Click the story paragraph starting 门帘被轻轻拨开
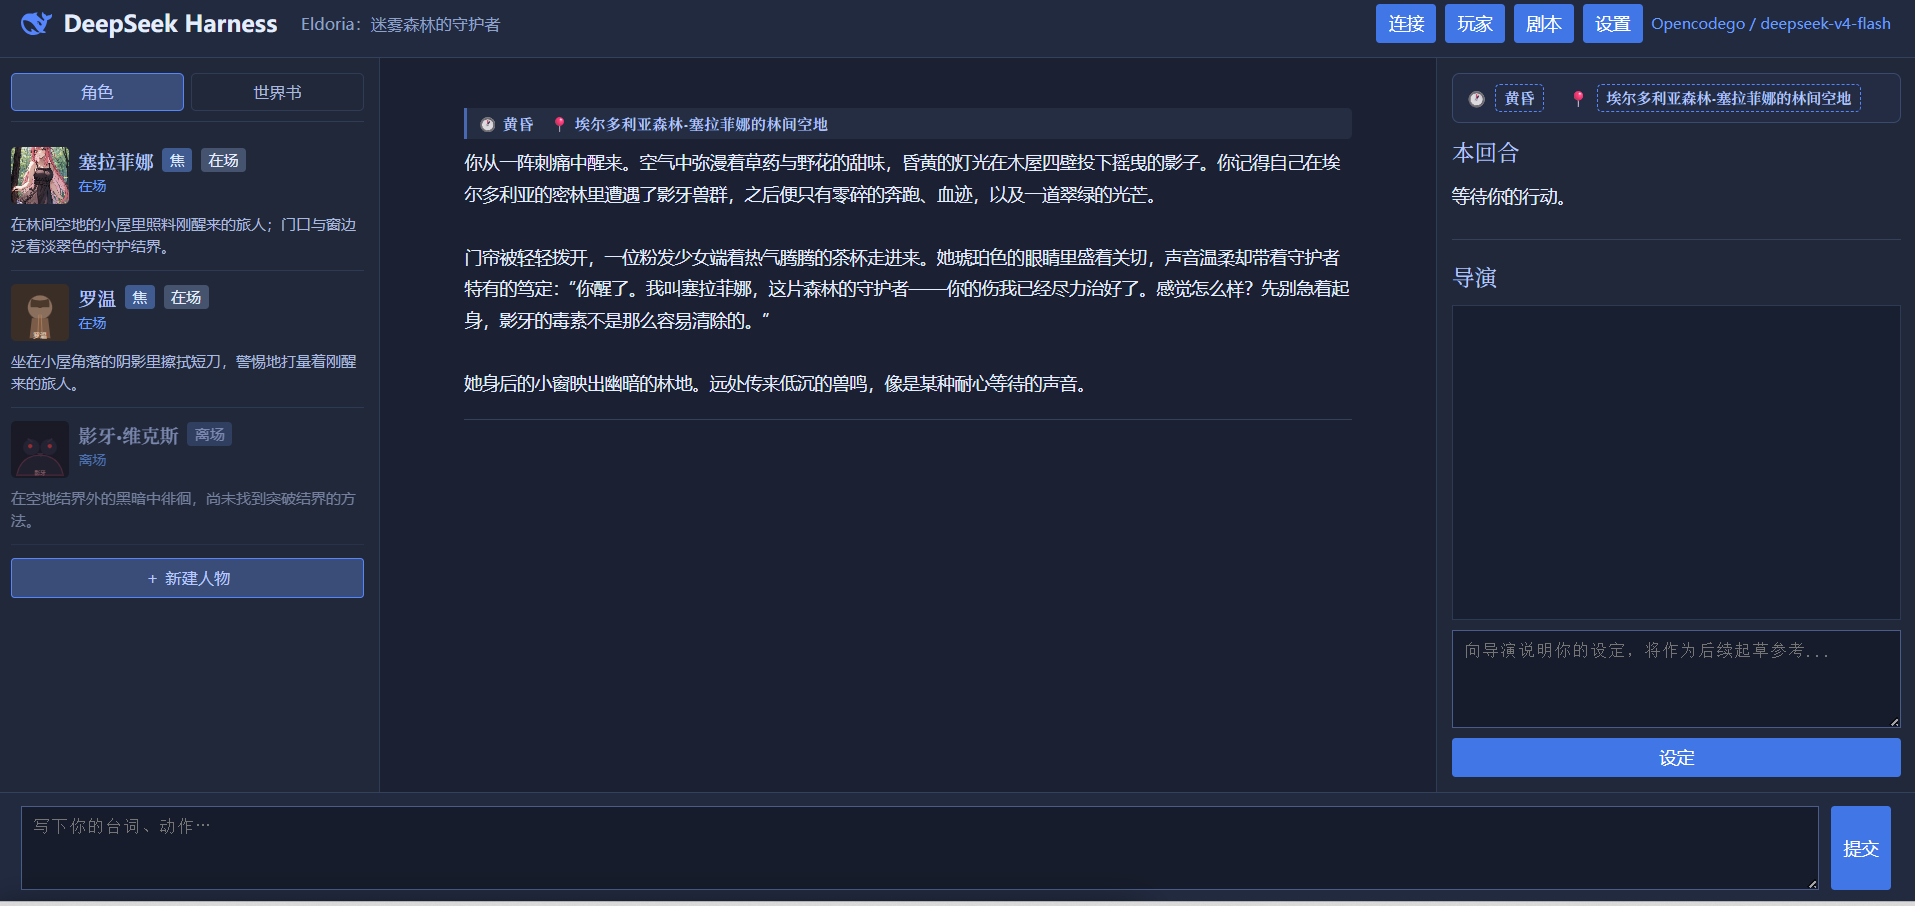The height and width of the screenshot is (906, 1915). (x=907, y=289)
